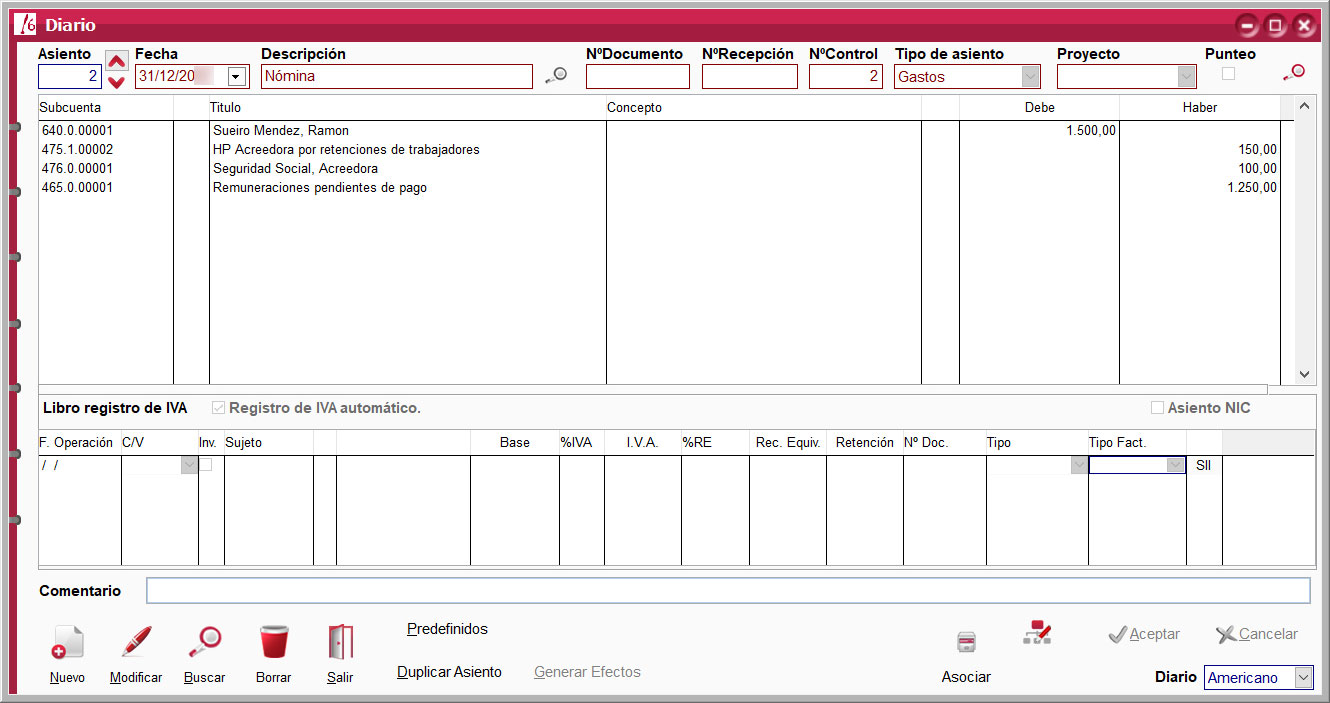Click the Descripción field containing Nómina
Screen dimensions: 1330x703
pos(397,77)
